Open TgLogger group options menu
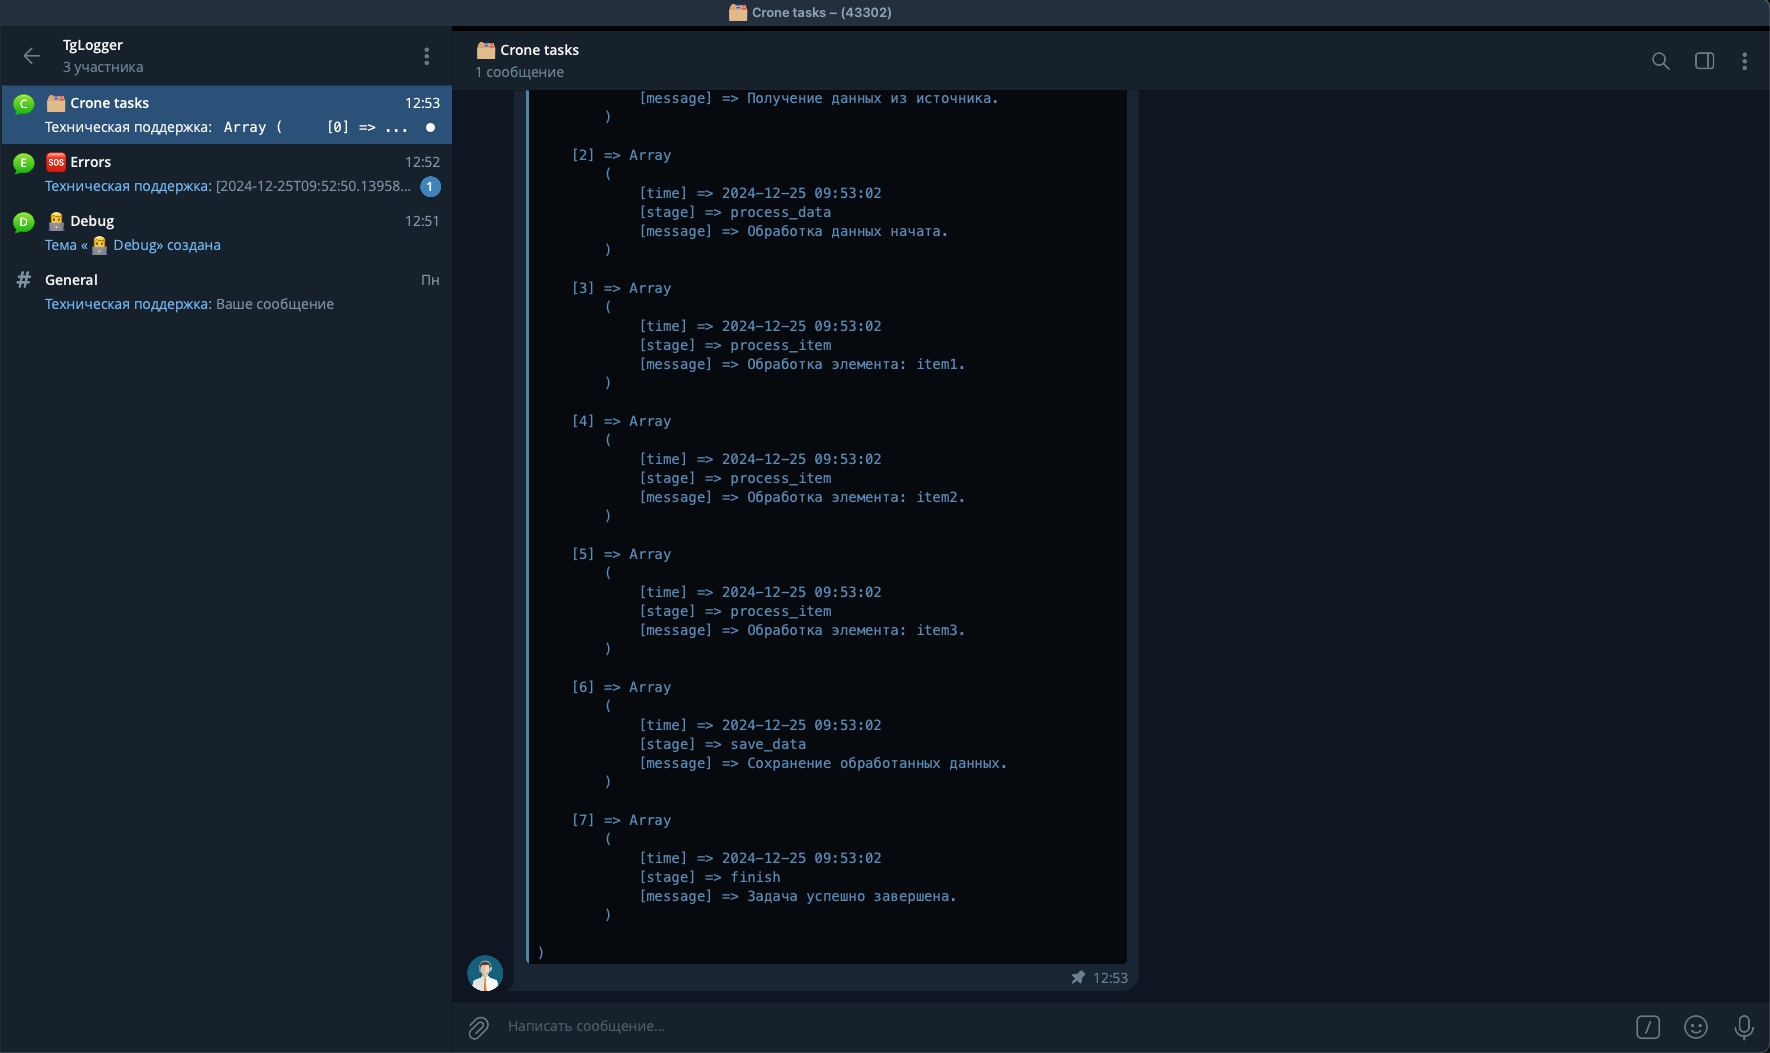The height and width of the screenshot is (1053, 1770). point(426,56)
